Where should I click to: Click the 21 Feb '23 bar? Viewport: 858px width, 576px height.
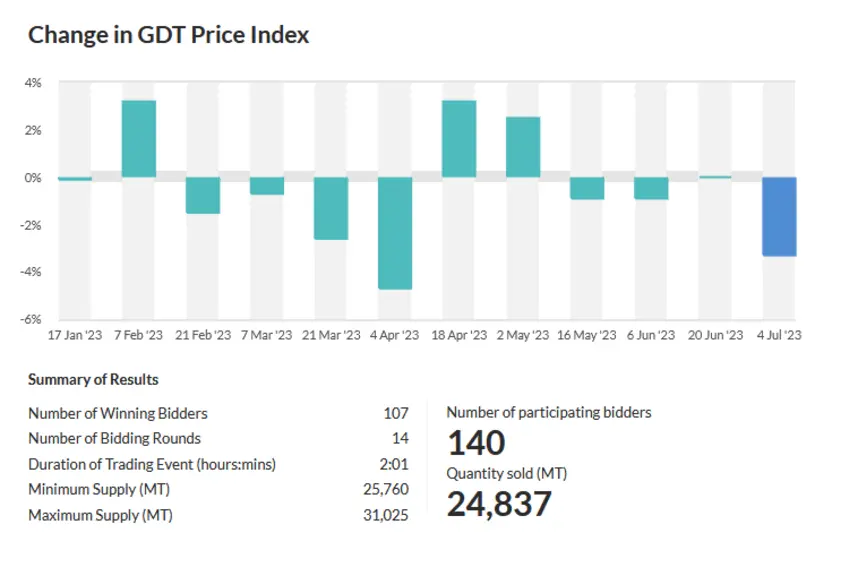pyautogui.click(x=203, y=195)
